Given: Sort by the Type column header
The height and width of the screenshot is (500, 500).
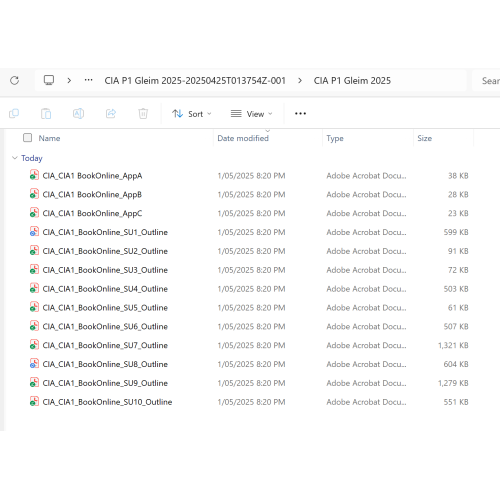Looking at the screenshot, I should (x=335, y=138).
